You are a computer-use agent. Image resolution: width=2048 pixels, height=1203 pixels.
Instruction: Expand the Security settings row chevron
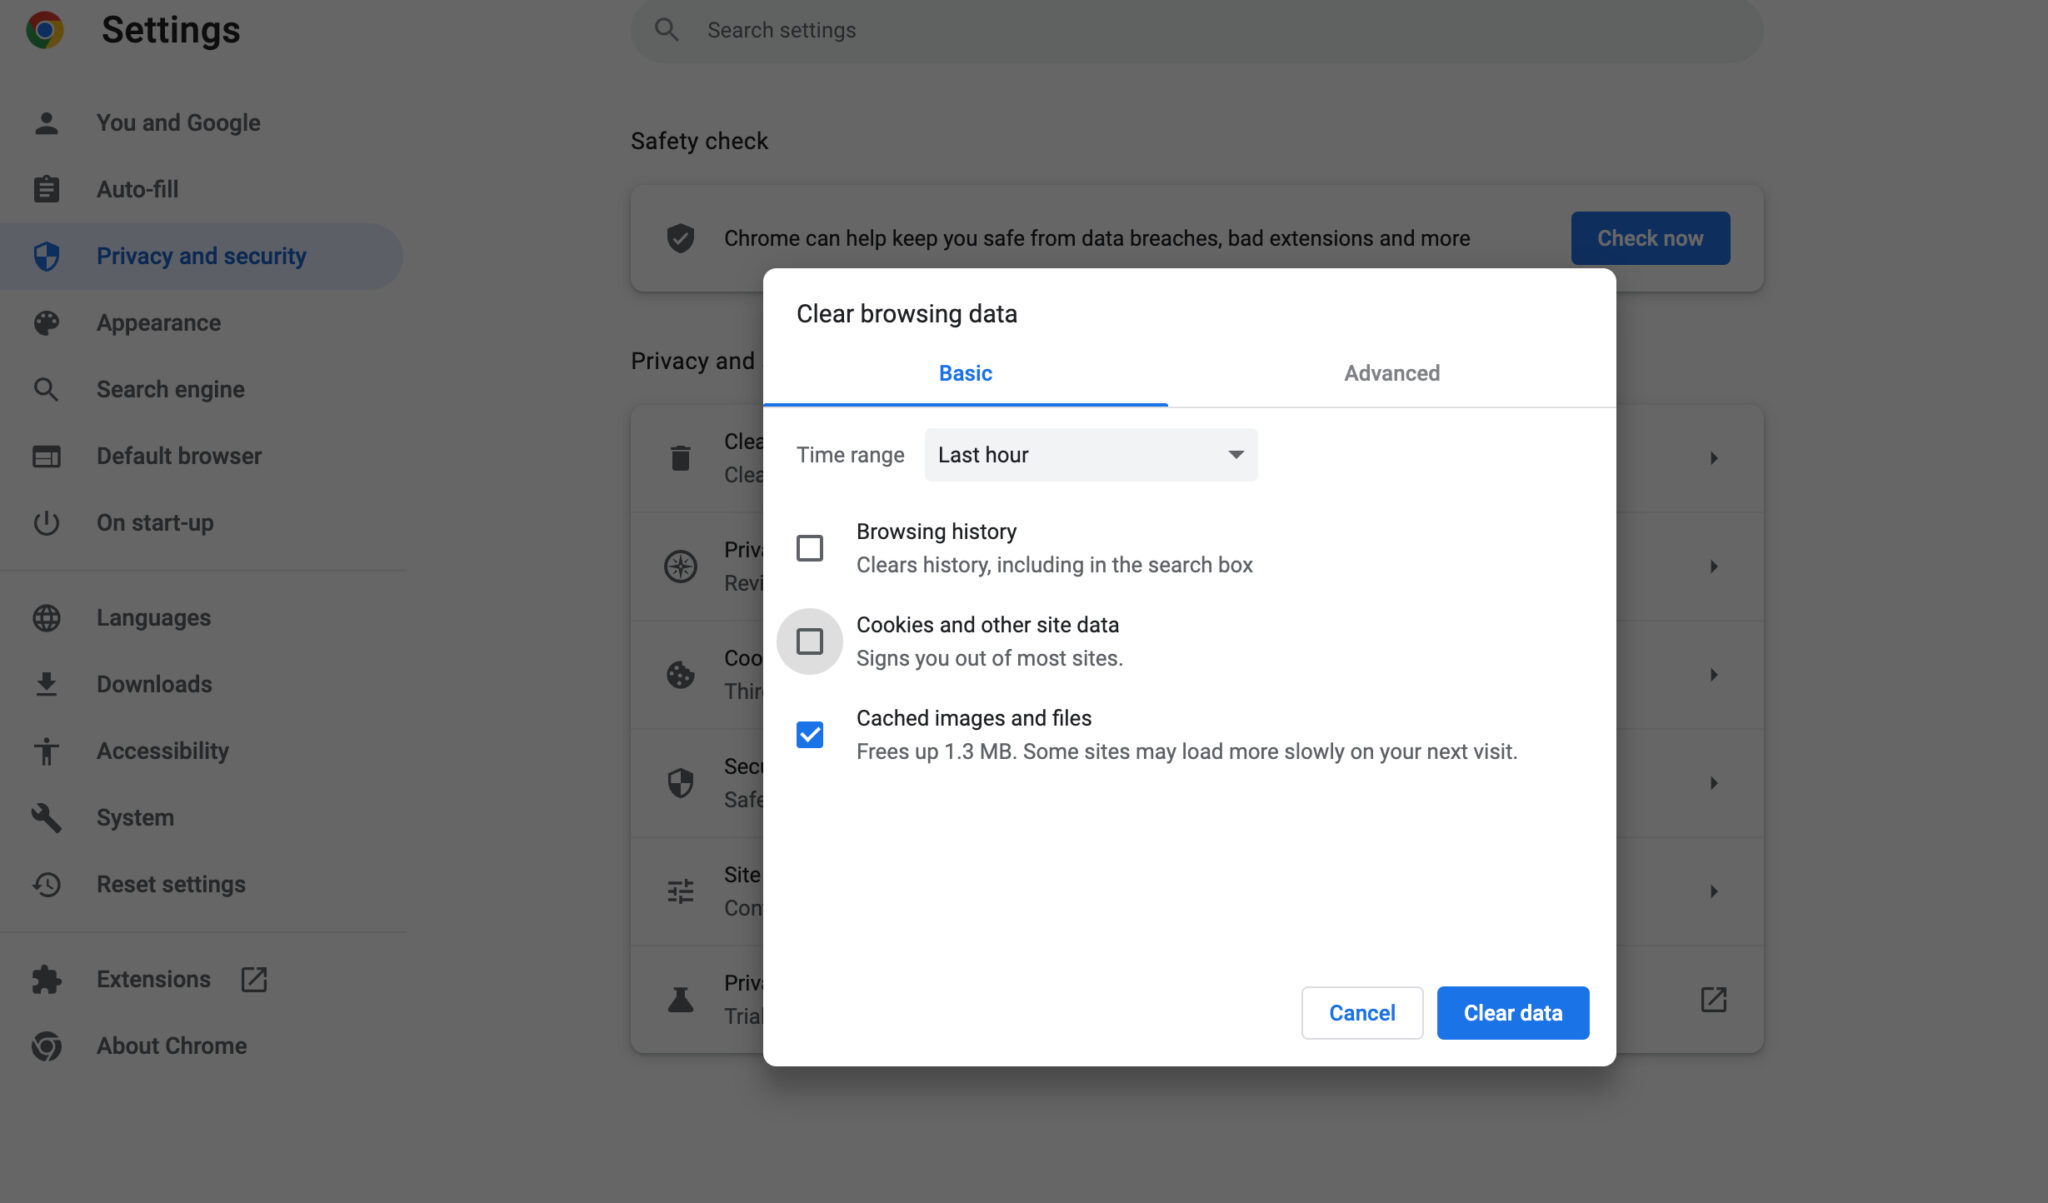coord(1714,783)
